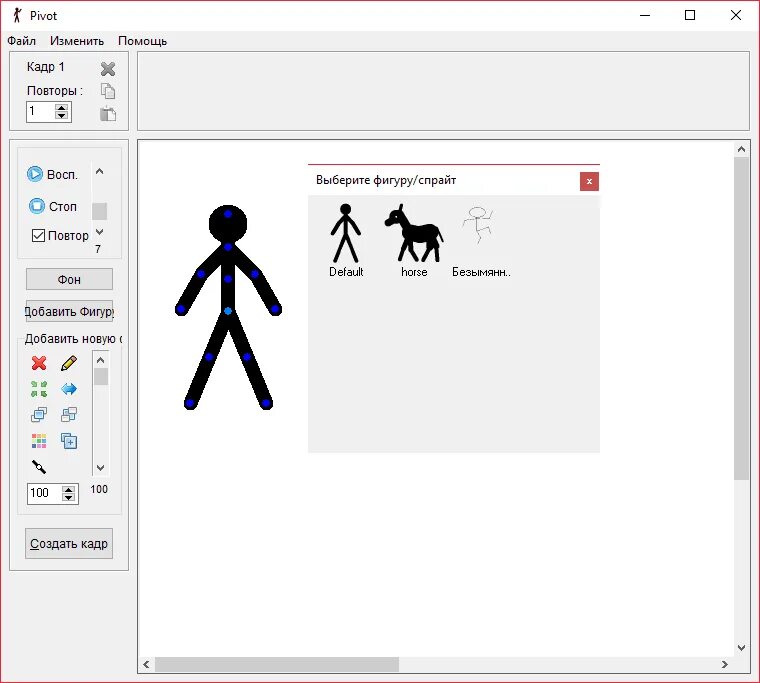Click canvas vertical scrollbar down arrow

(741, 648)
